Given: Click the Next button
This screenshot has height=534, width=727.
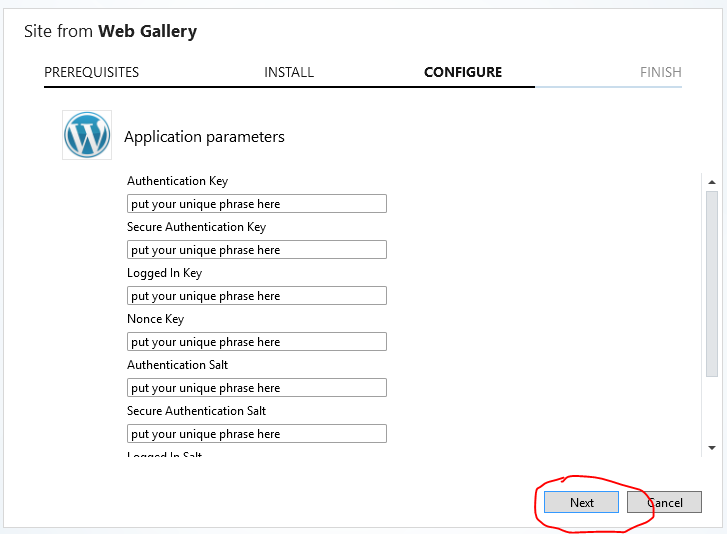Looking at the screenshot, I should coord(581,502).
